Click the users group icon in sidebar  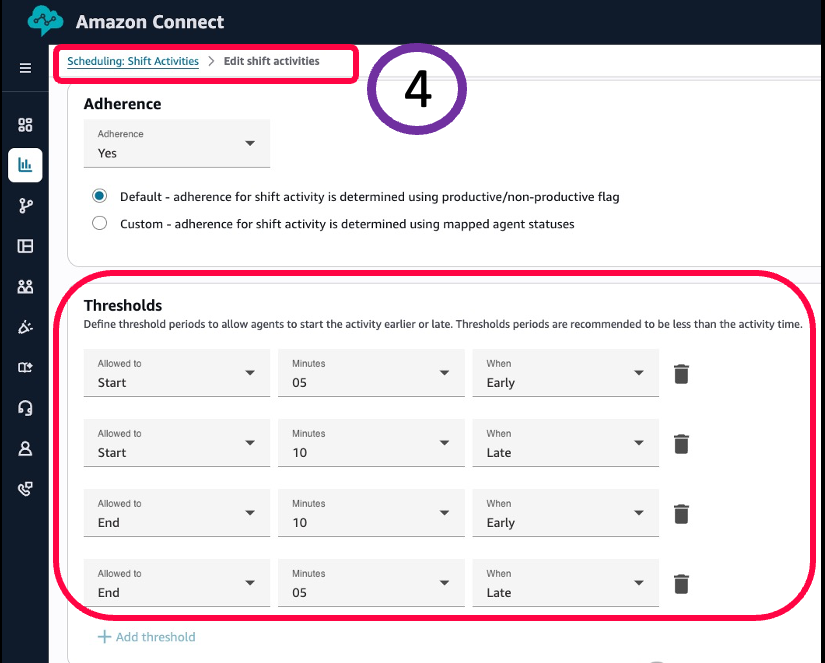pos(25,287)
